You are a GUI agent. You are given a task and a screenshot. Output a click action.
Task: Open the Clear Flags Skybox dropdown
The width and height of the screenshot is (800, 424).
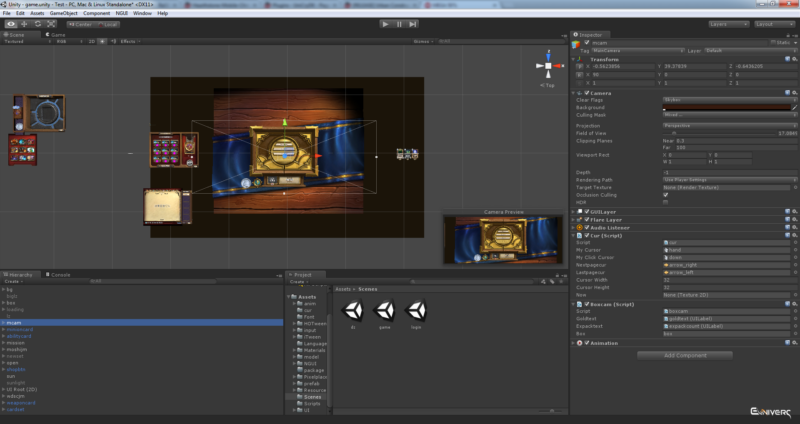pos(730,100)
